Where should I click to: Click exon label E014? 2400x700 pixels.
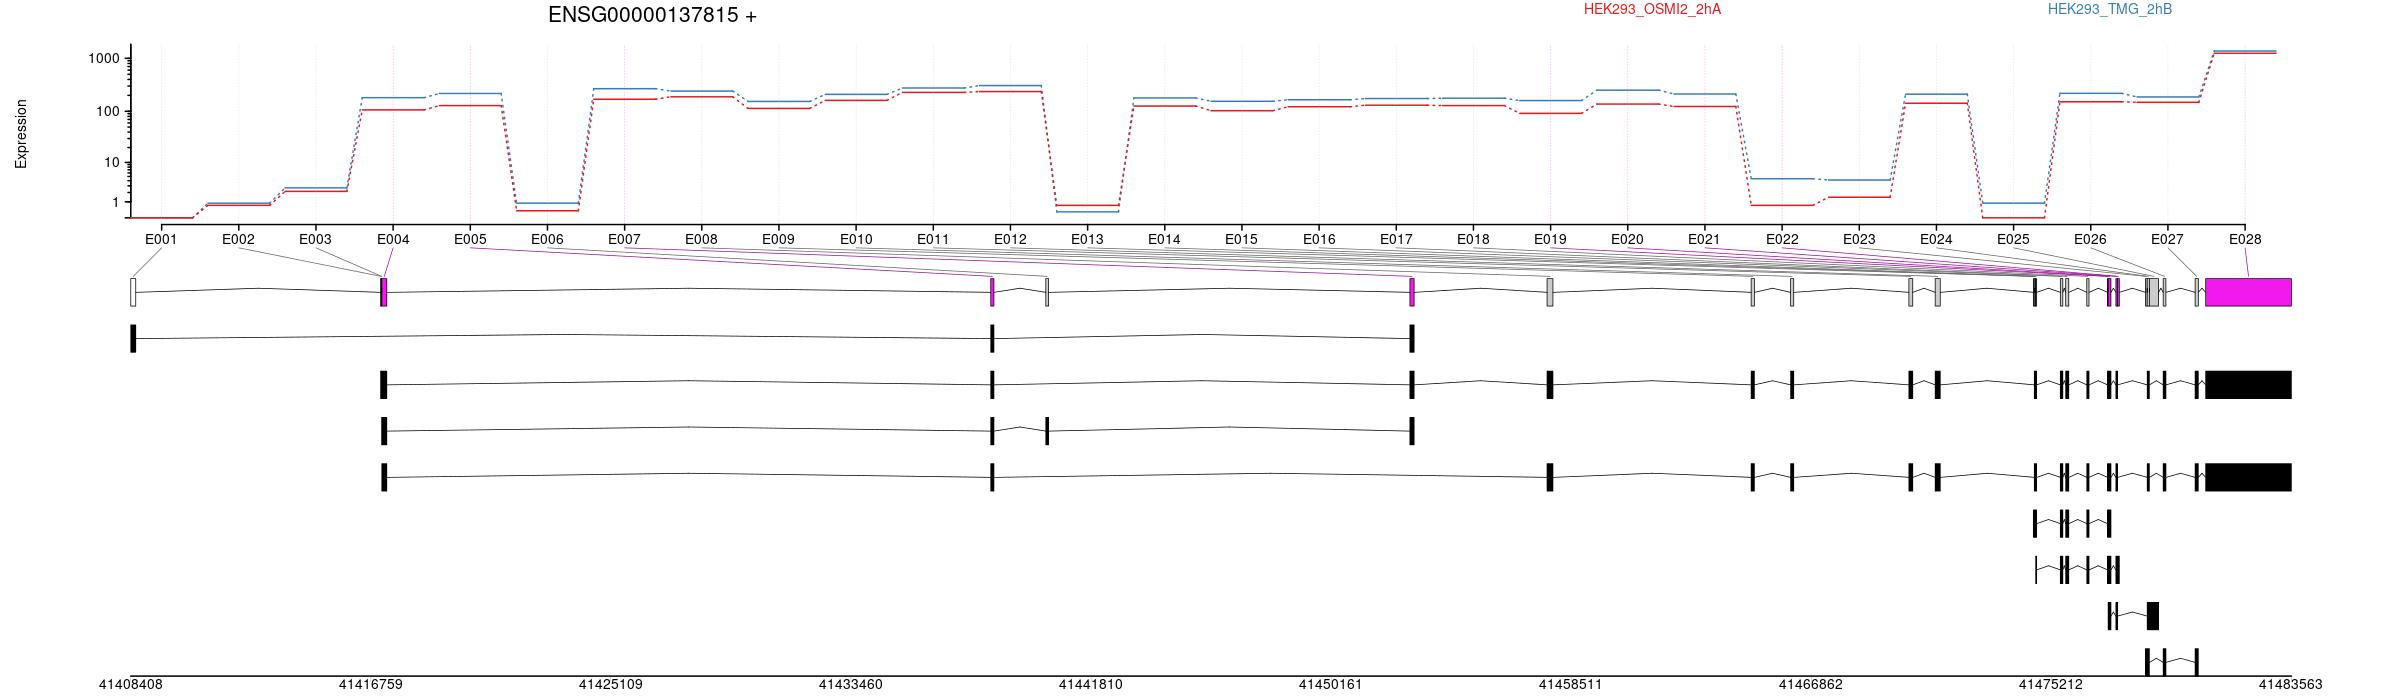[1164, 239]
